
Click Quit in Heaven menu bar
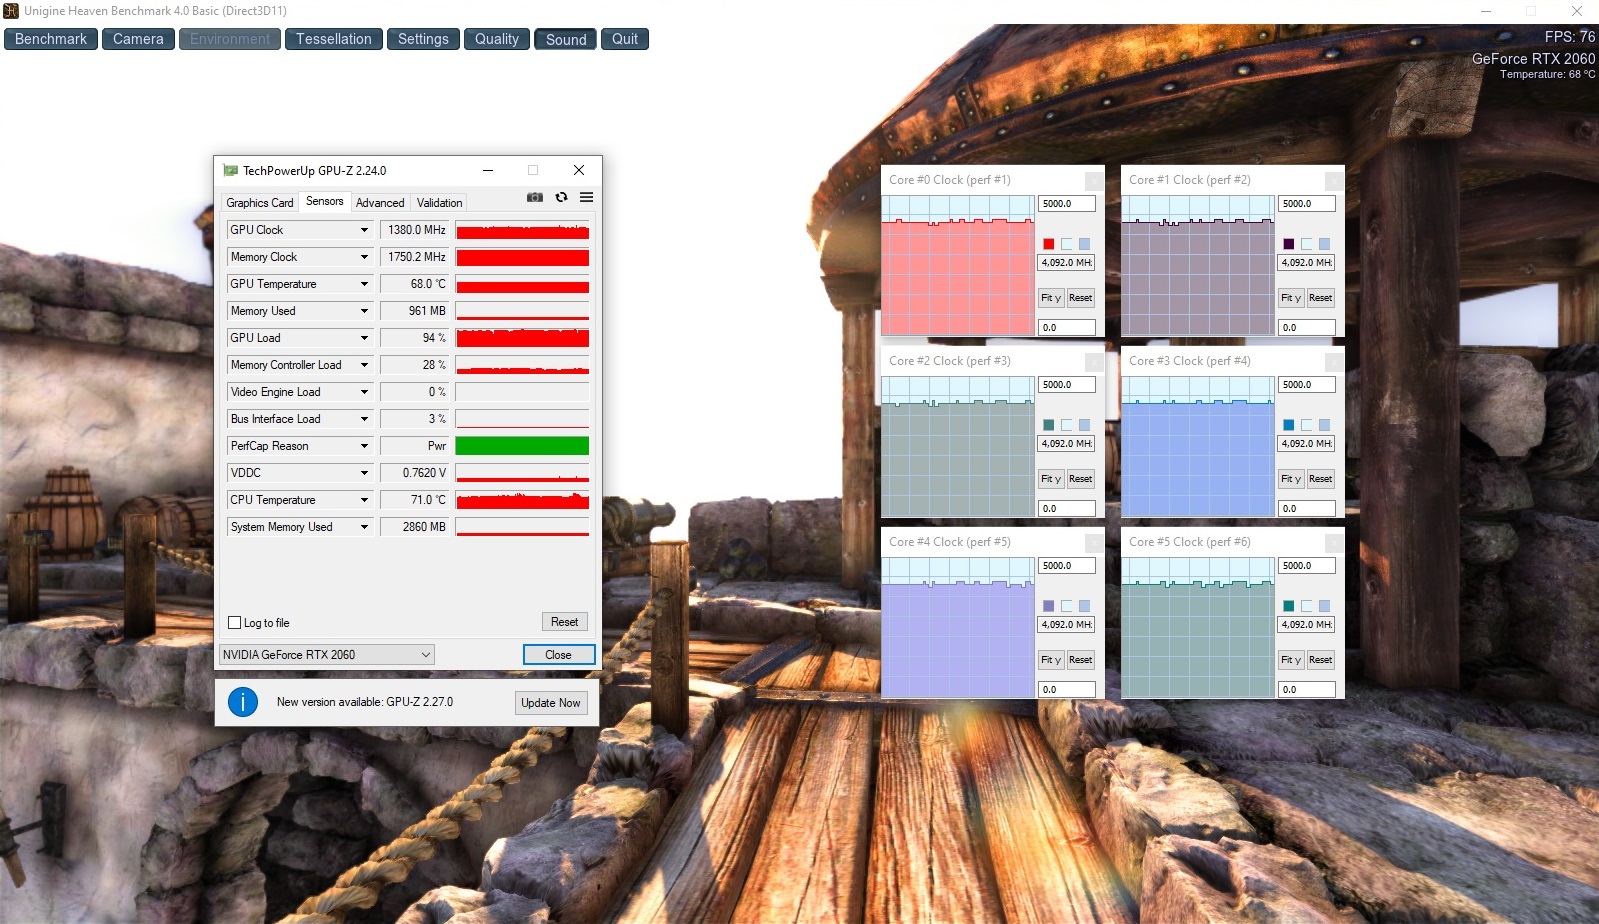(x=625, y=39)
